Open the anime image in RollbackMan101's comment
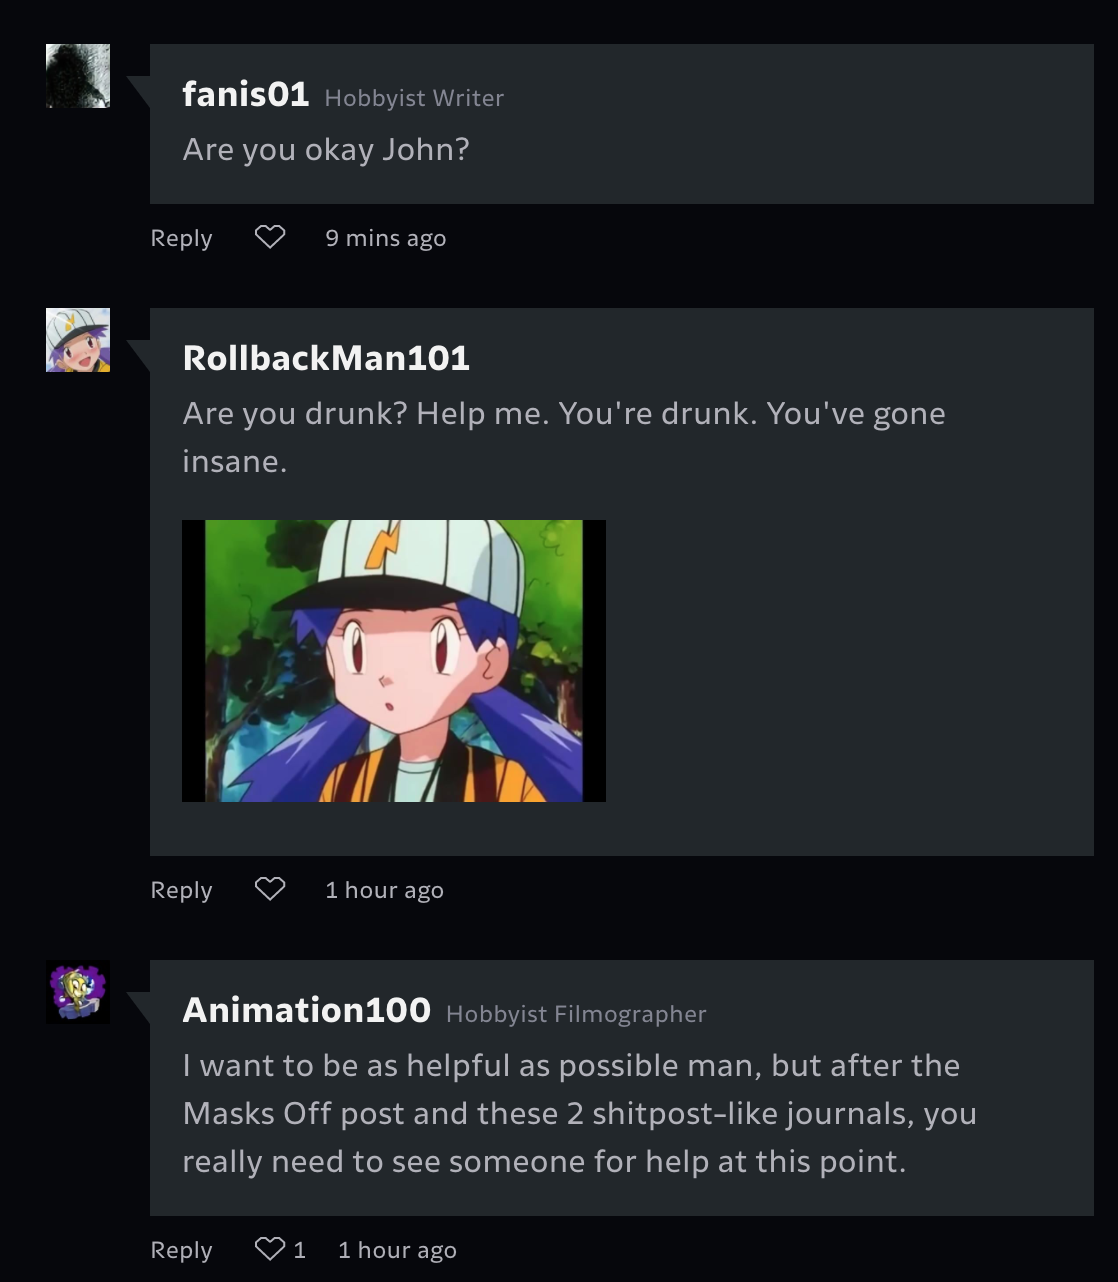The width and height of the screenshot is (1118, 1282). pyautogui.click(x=394, y=660)
